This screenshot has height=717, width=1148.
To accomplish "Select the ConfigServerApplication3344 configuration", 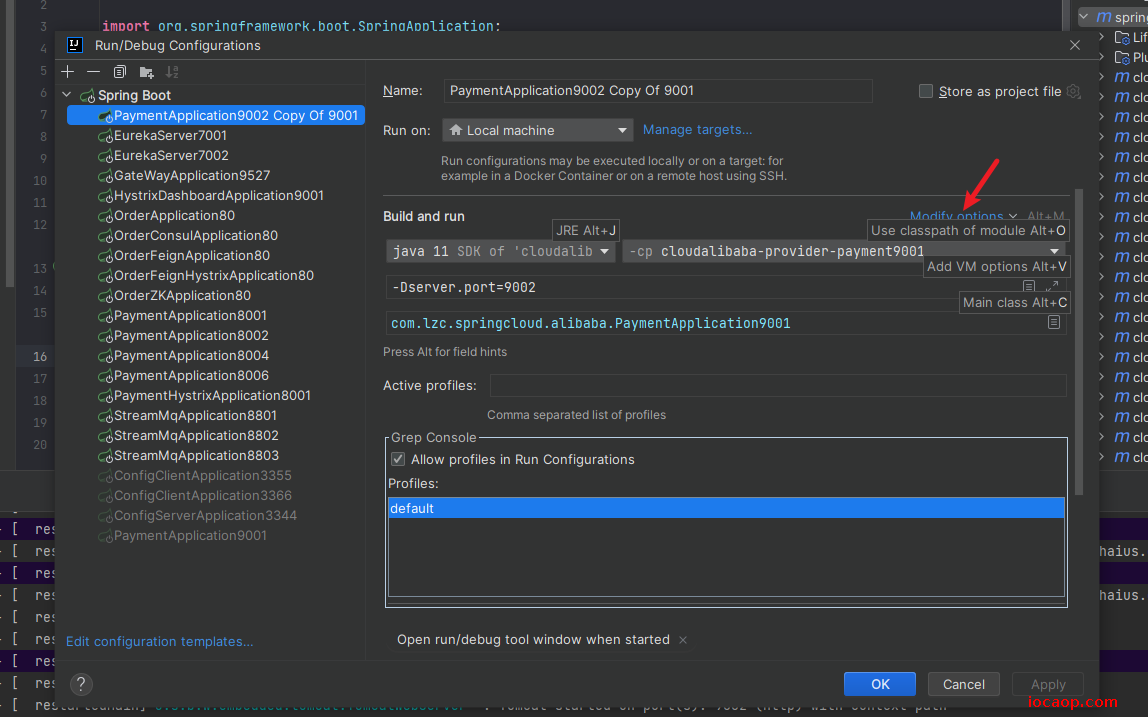I will 206,516.
